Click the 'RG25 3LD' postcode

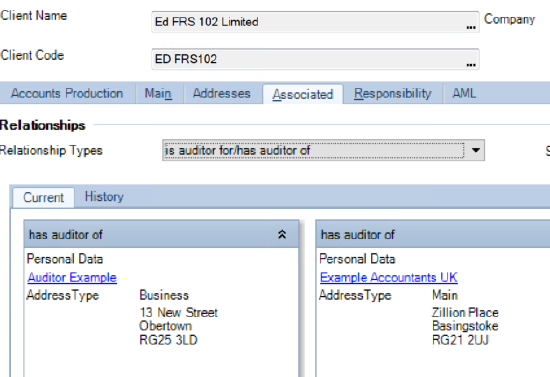click(x=168, y=340)
